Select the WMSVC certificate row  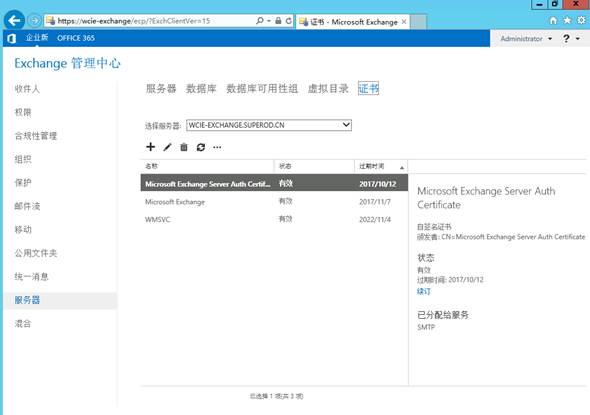pyautogui.click(x=274, y=219)
